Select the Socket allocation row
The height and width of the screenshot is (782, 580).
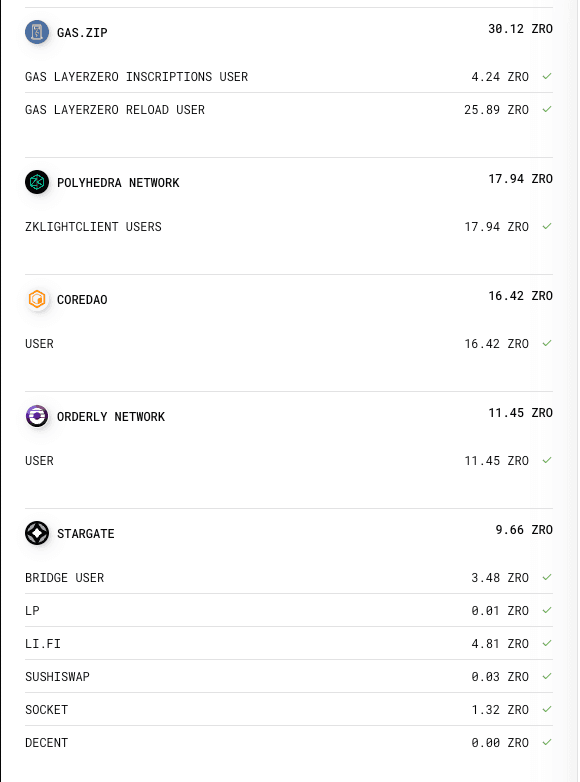click(x=289, y=709)
